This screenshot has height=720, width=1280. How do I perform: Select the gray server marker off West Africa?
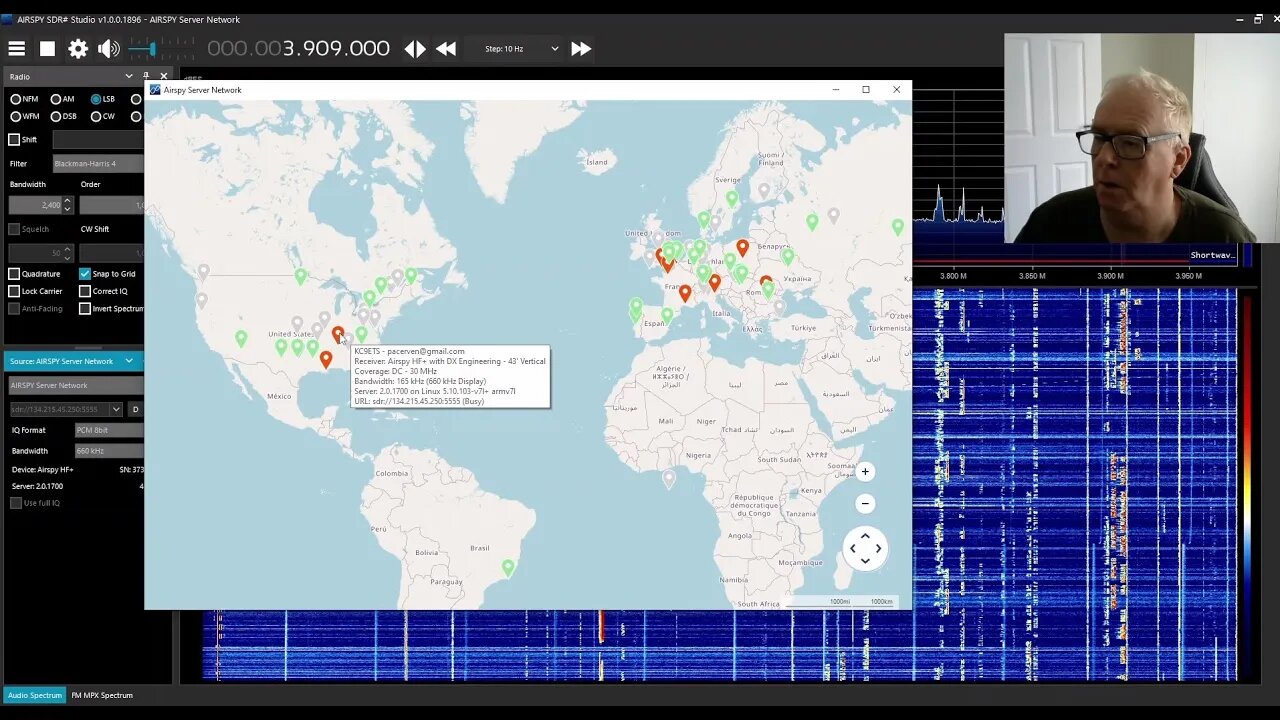coord(669,479)
